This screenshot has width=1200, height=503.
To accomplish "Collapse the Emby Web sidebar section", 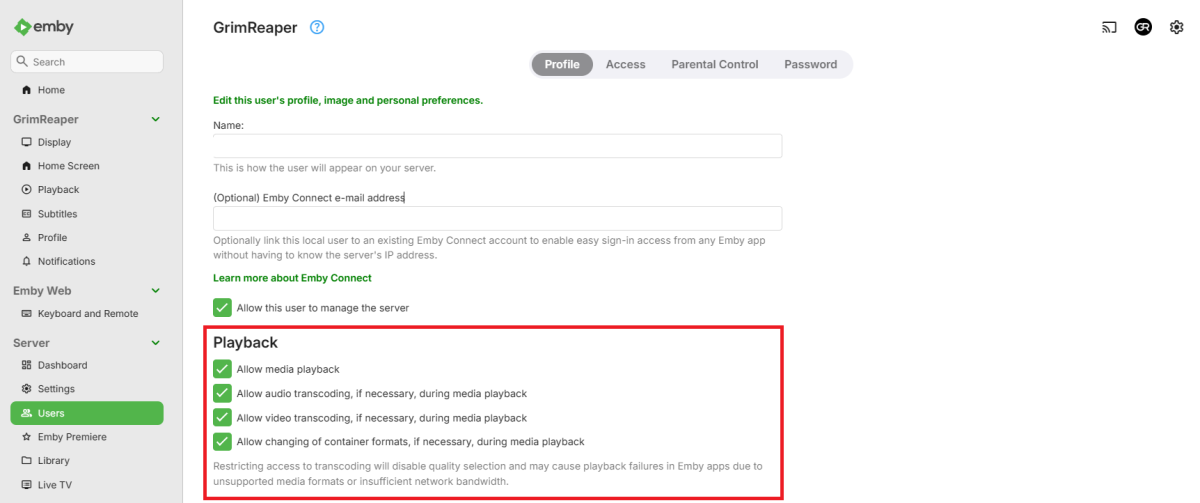I will click(x=155, y=291).
